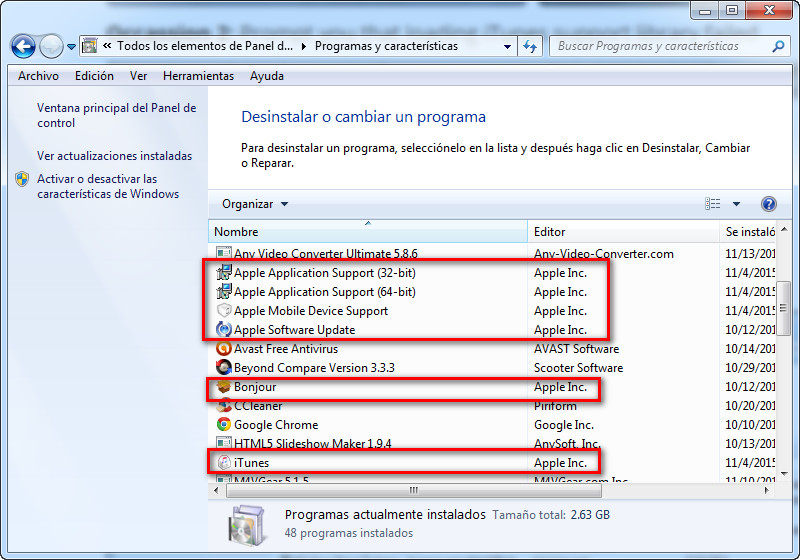Click the installed programs icon in details pane
Image resolution: width=800 pixels, height=560 pixels.
(247, 524)
